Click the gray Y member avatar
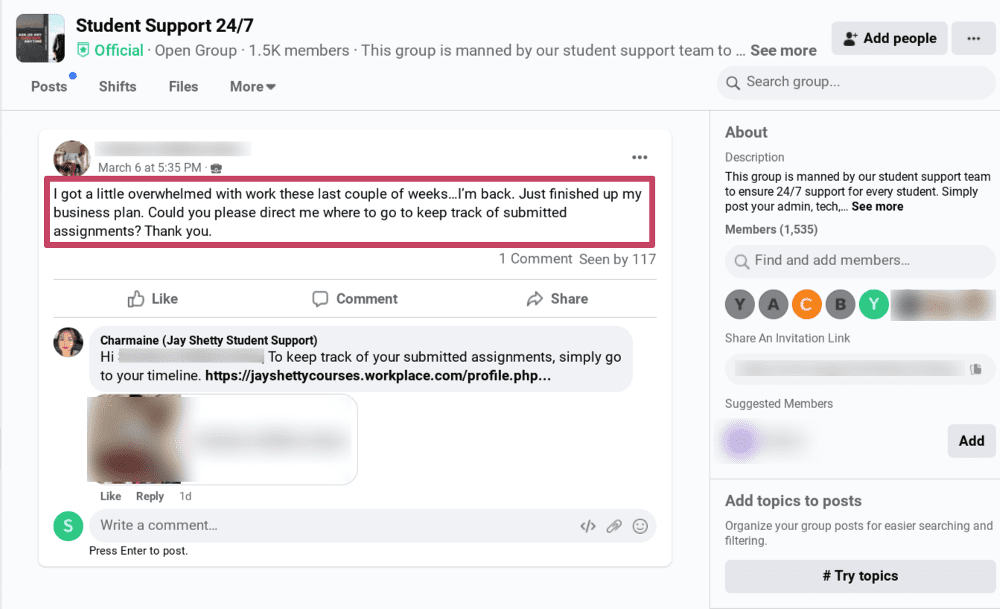The height and width of the screenshot is (609, 1000). 740,305
